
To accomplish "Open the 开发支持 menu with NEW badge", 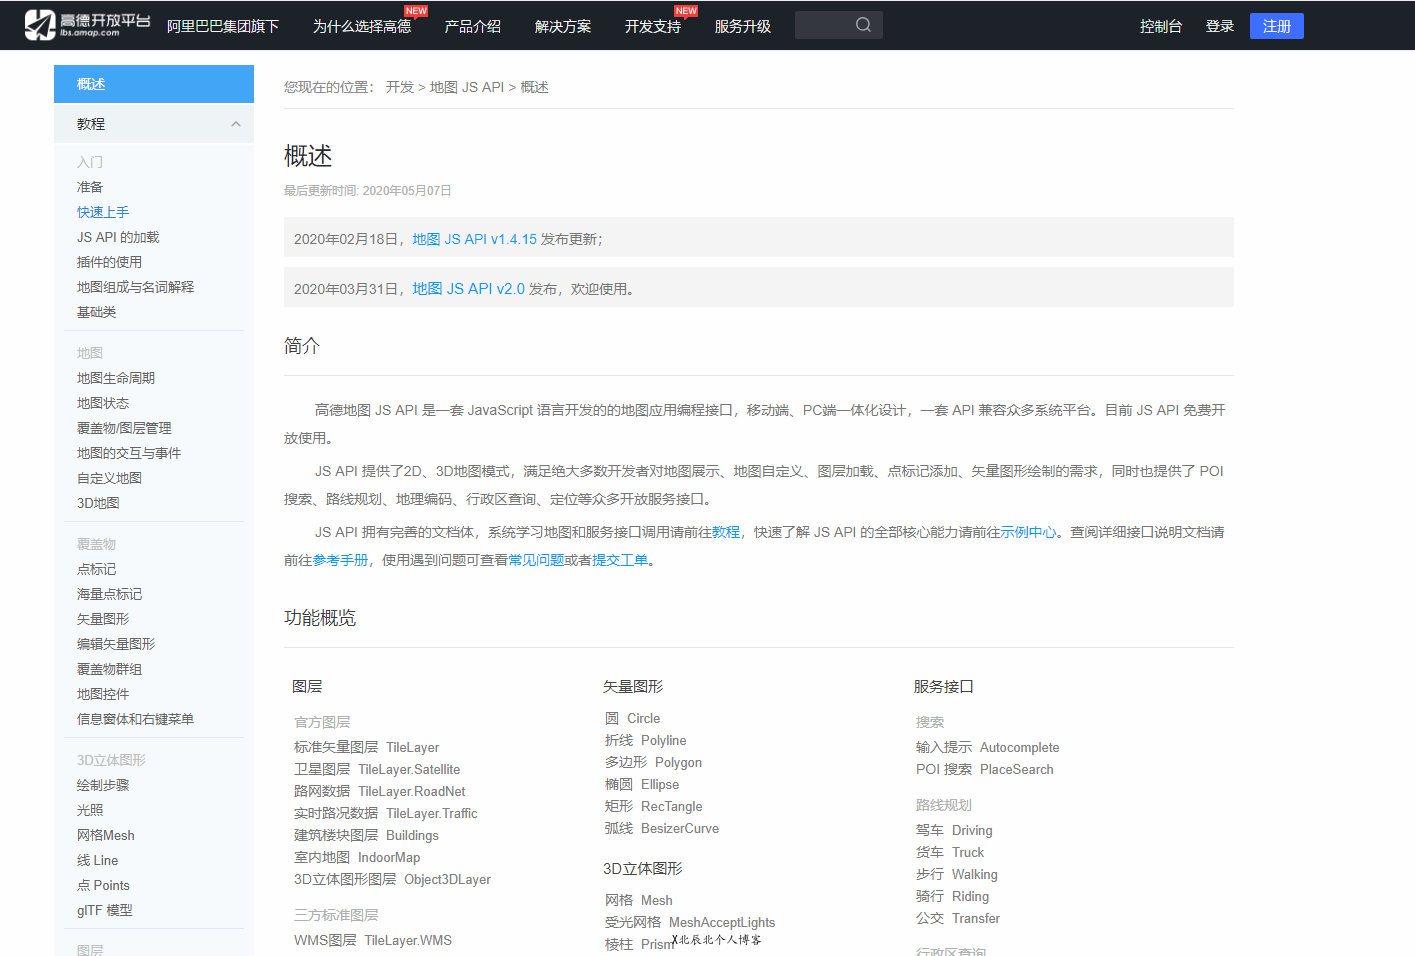I will [651, 27].
